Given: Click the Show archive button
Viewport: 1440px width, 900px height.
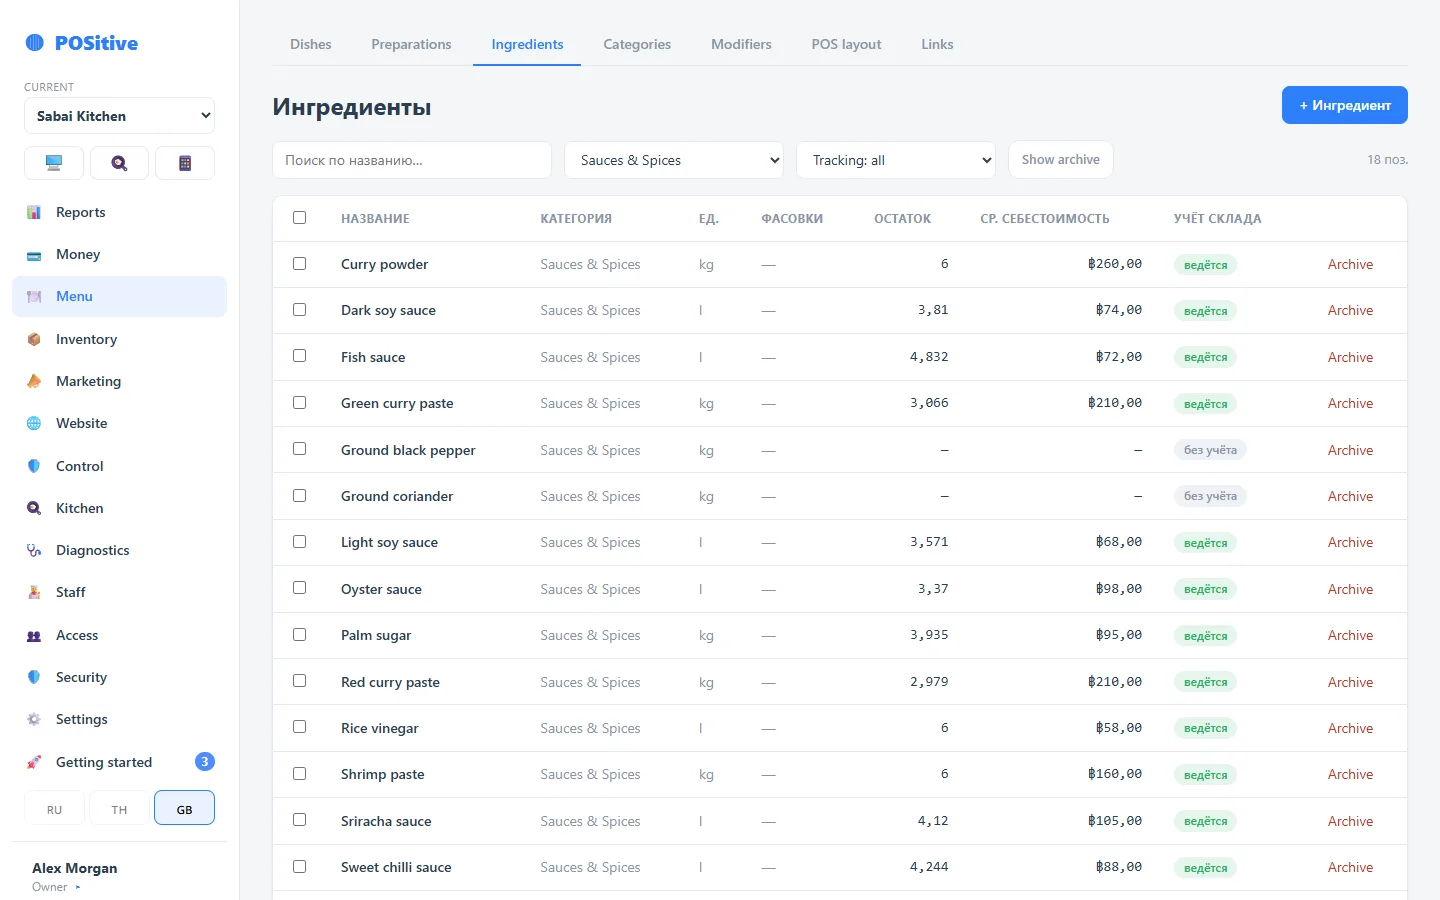Looking at the screenshot, I should pyautogui.click(x=1060, y=160).
